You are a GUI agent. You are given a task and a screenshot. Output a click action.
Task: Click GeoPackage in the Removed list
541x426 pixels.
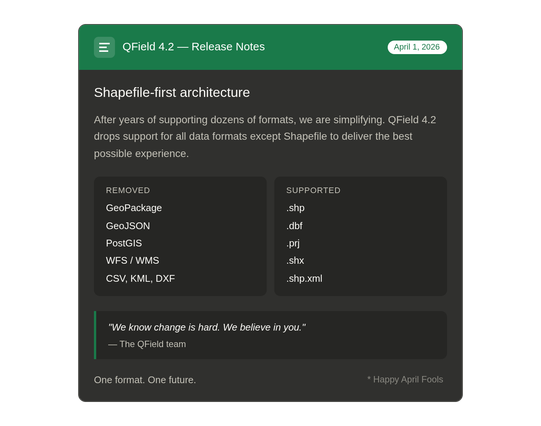point(134,208)
